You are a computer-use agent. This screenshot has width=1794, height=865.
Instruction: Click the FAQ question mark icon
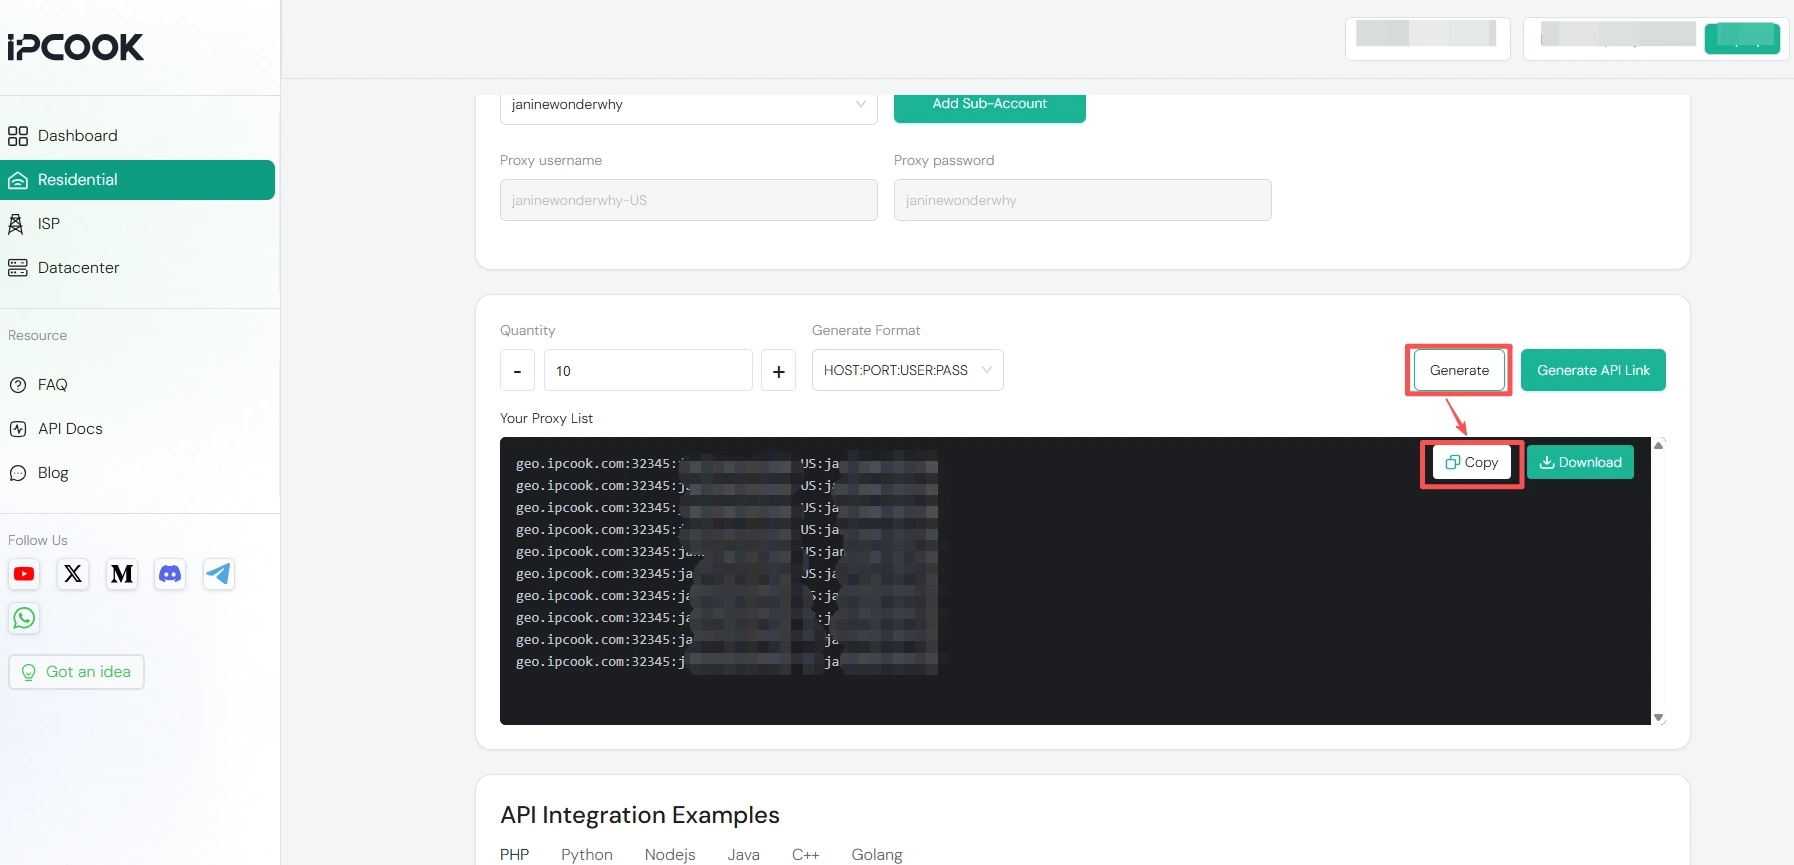[x=18, y=385]
